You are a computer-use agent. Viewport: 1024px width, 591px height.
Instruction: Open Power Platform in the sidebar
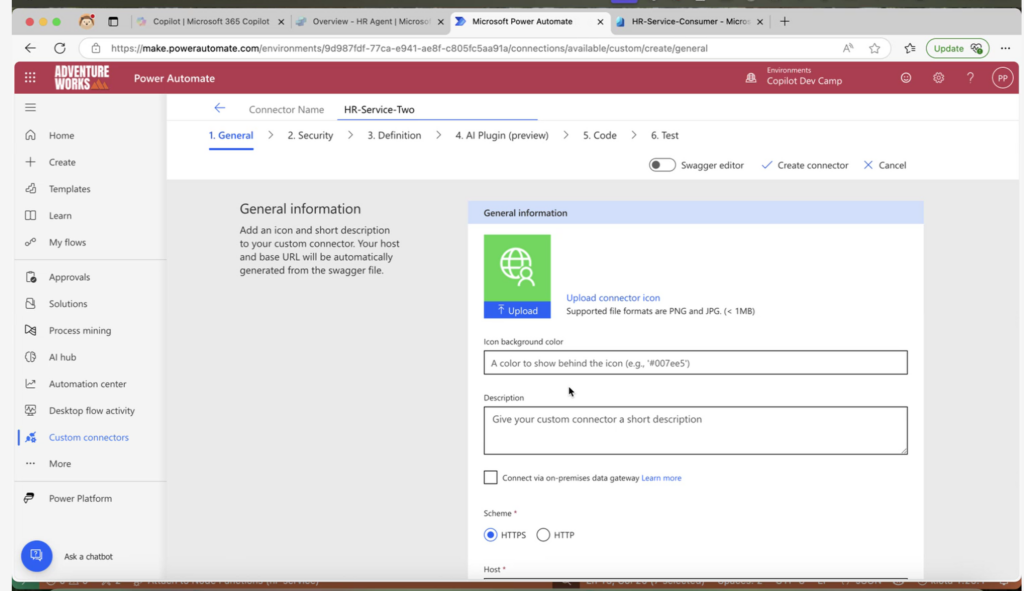coord(80,498)
